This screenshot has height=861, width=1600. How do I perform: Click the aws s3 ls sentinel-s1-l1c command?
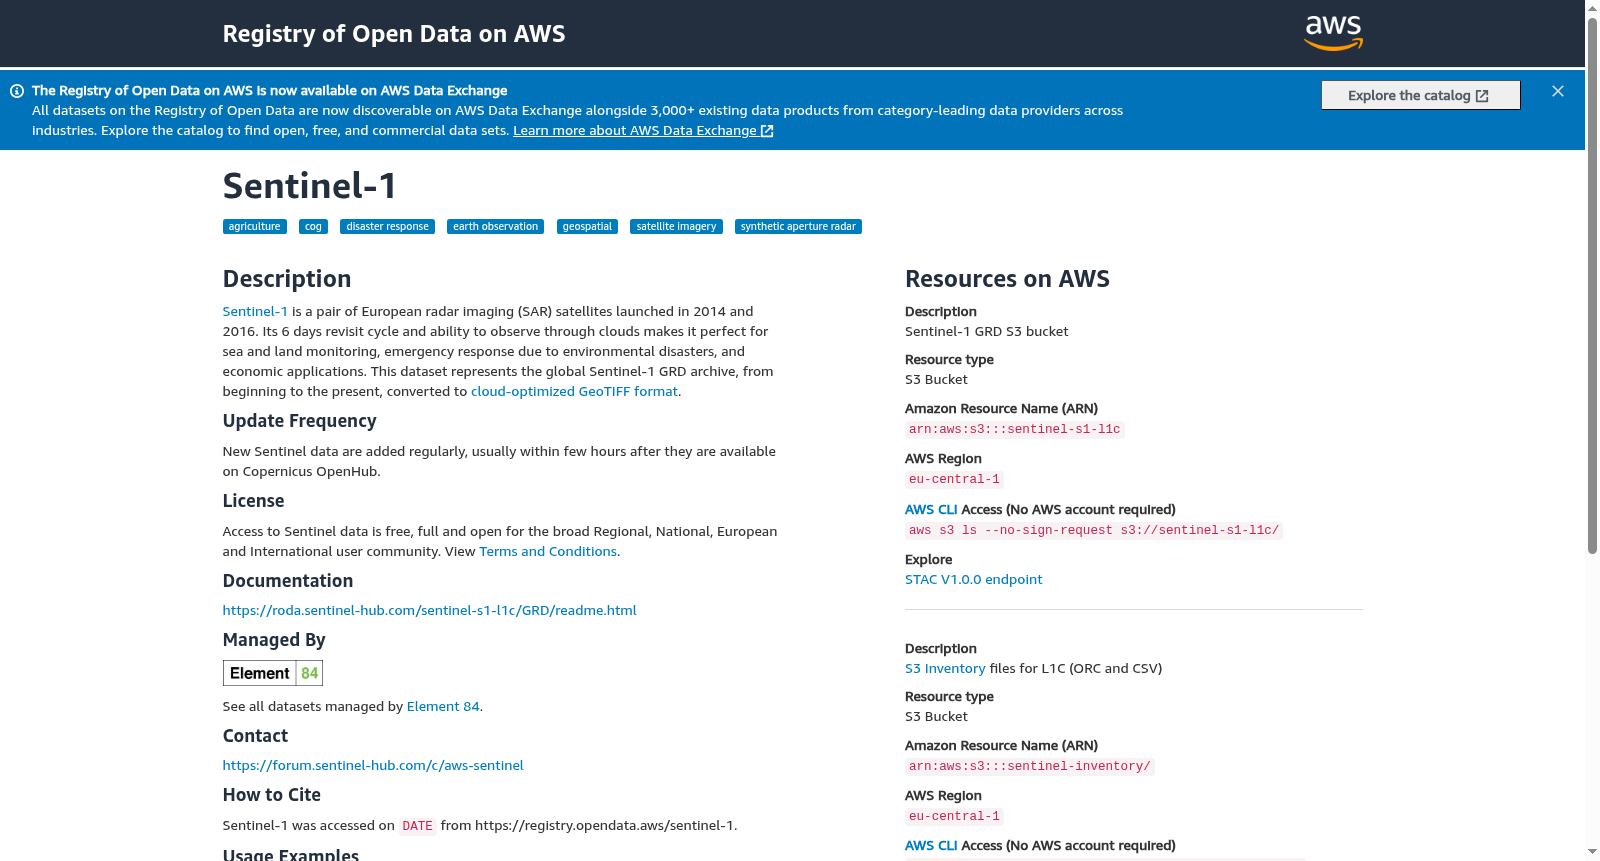tap(1094, 531)
